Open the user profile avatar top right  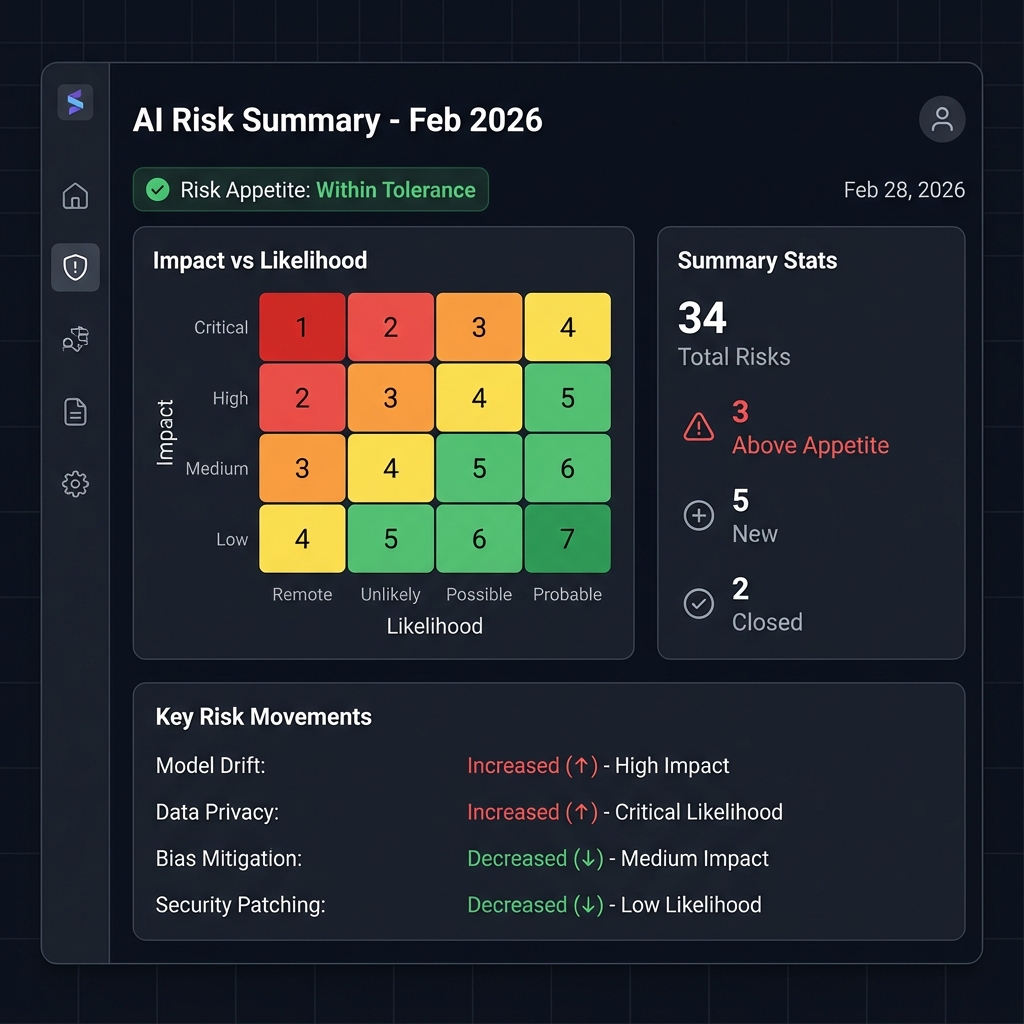941,119
